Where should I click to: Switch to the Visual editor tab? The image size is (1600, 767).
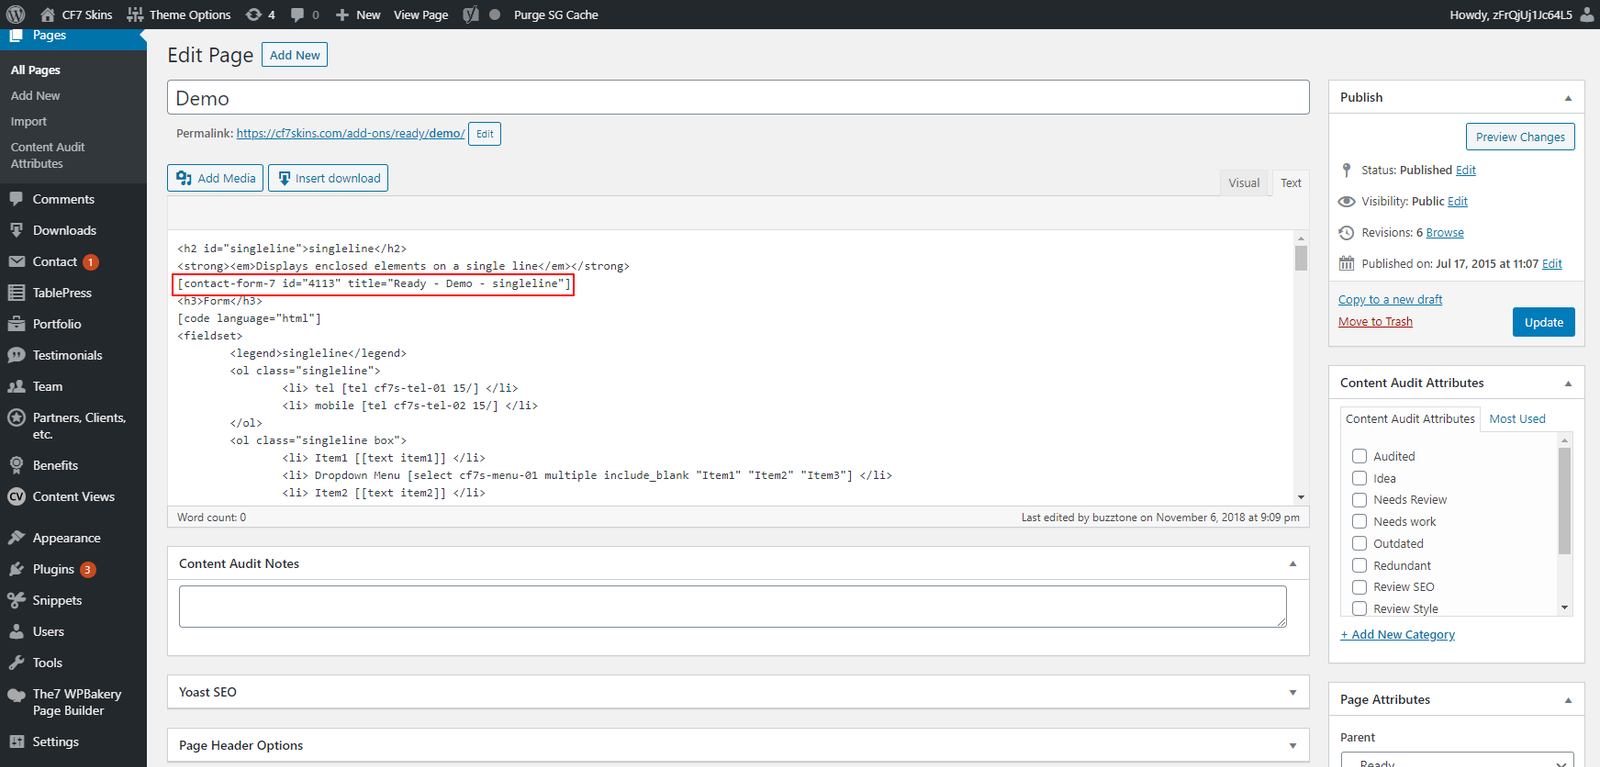pos(1243,183)
